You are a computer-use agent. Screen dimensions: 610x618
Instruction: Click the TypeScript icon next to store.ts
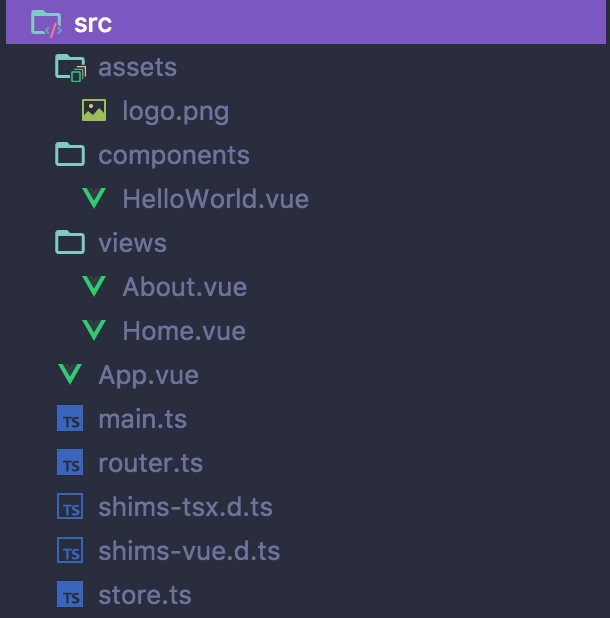[70, 594]
